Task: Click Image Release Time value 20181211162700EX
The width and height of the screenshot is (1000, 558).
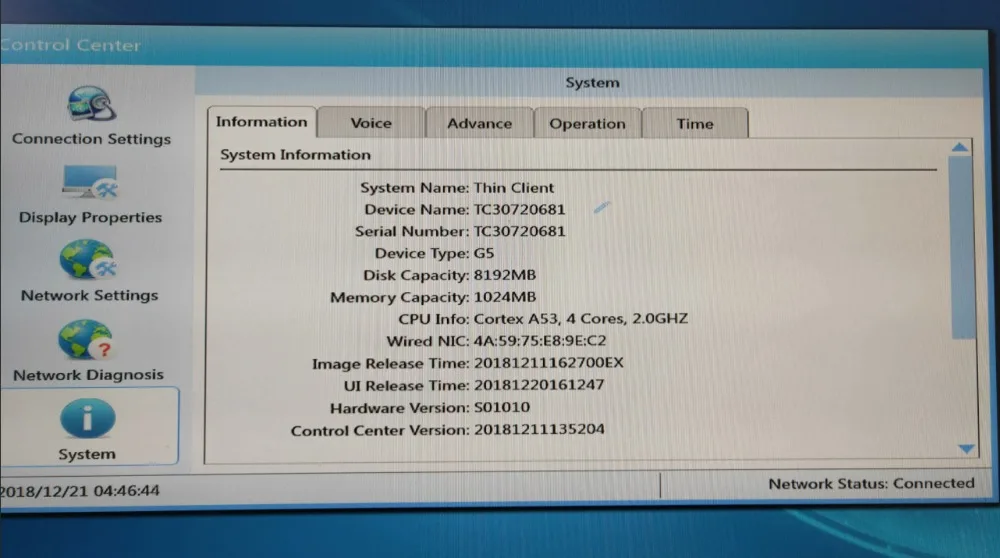Action: click(548, 363)
